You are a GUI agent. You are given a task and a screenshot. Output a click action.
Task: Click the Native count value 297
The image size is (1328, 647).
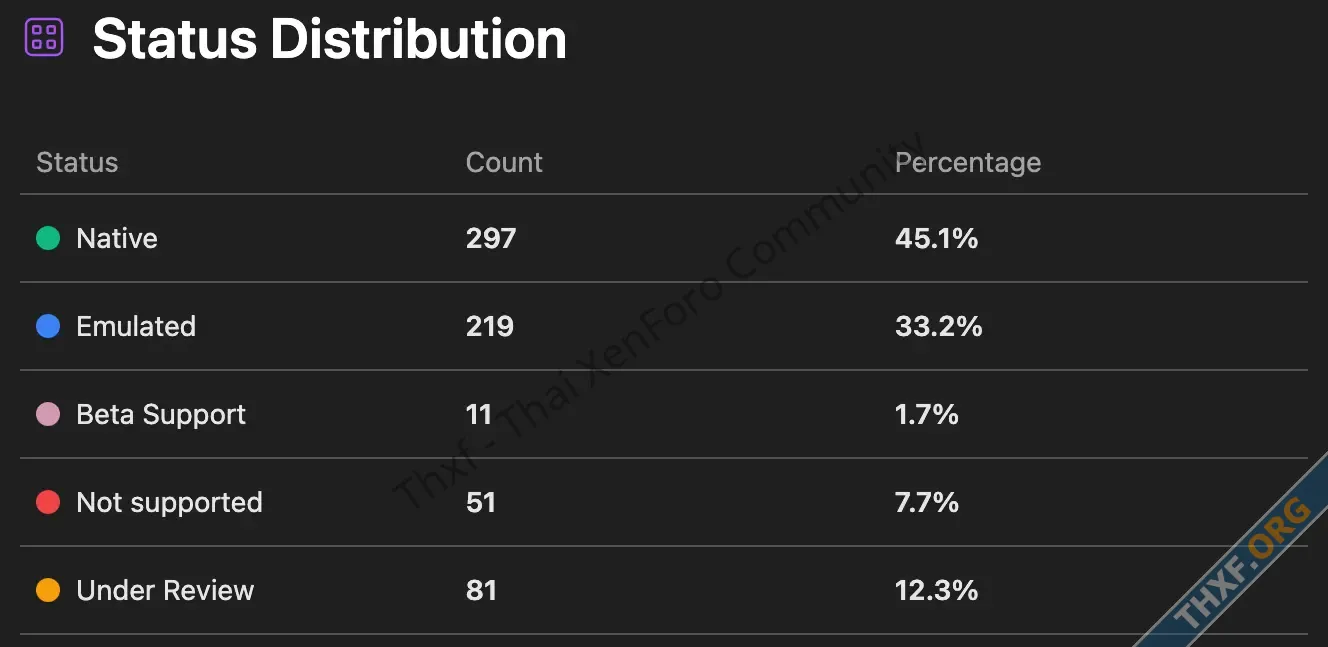click(491, 238)
